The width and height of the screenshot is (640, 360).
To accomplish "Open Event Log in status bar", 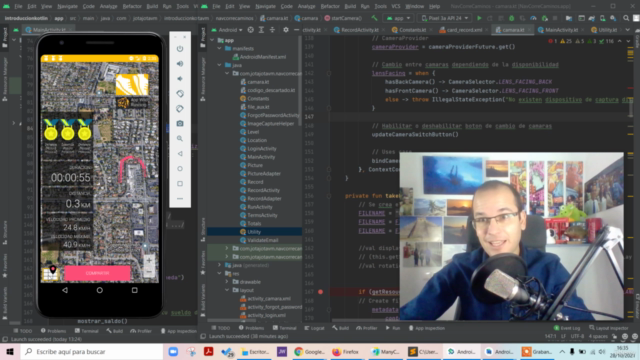I will [567, 328].
